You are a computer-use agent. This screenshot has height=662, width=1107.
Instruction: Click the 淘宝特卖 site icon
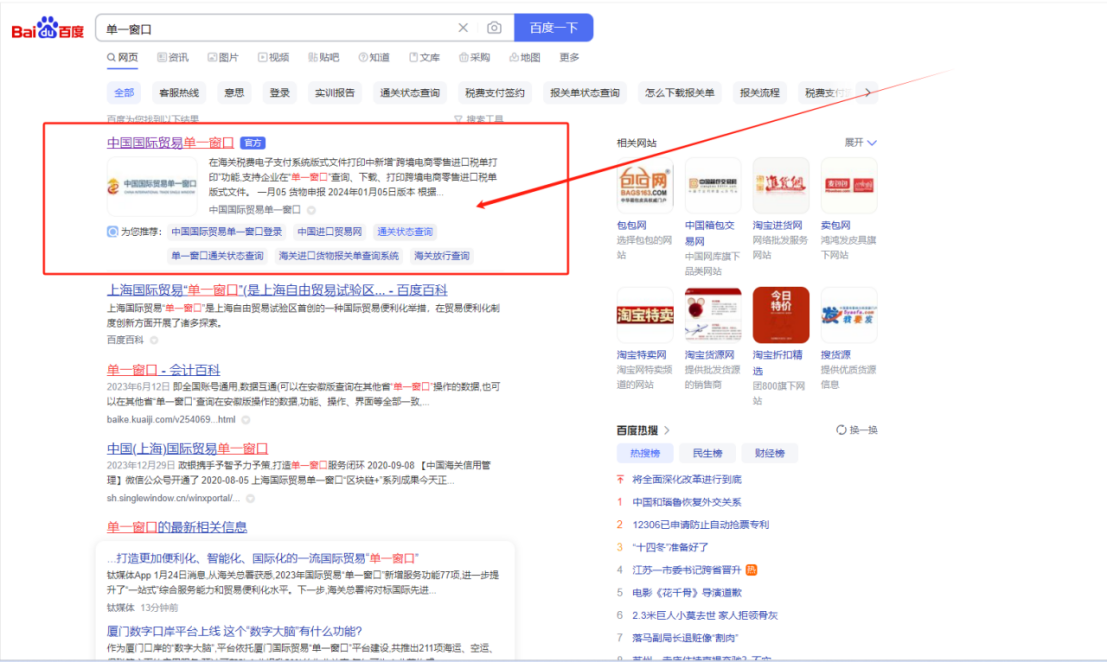[645, 315]
